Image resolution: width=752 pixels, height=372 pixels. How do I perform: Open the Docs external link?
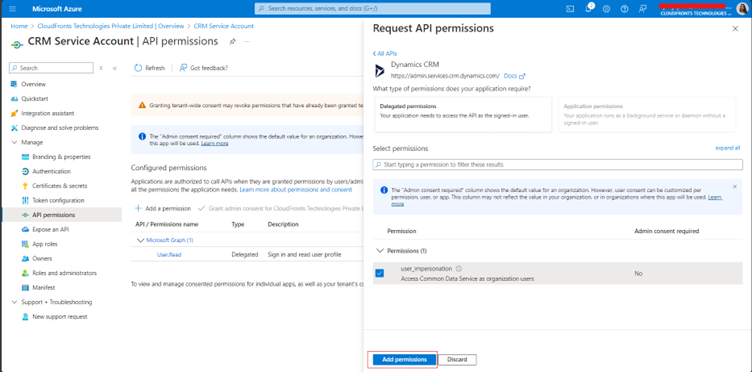pos(515,76)
